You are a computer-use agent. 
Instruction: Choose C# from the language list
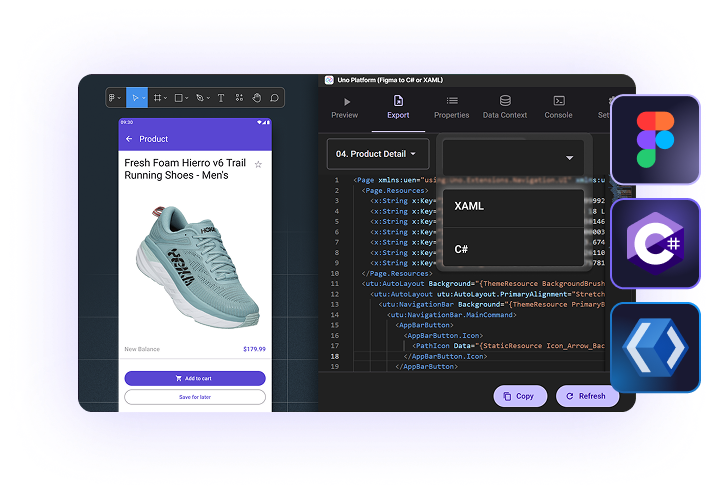pos(513,249)
